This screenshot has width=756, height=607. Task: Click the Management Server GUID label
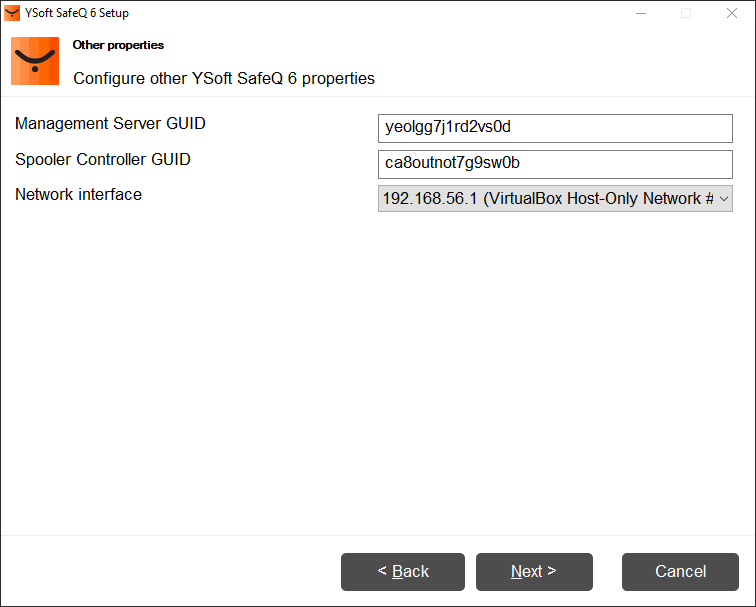(x=110, y=124)
